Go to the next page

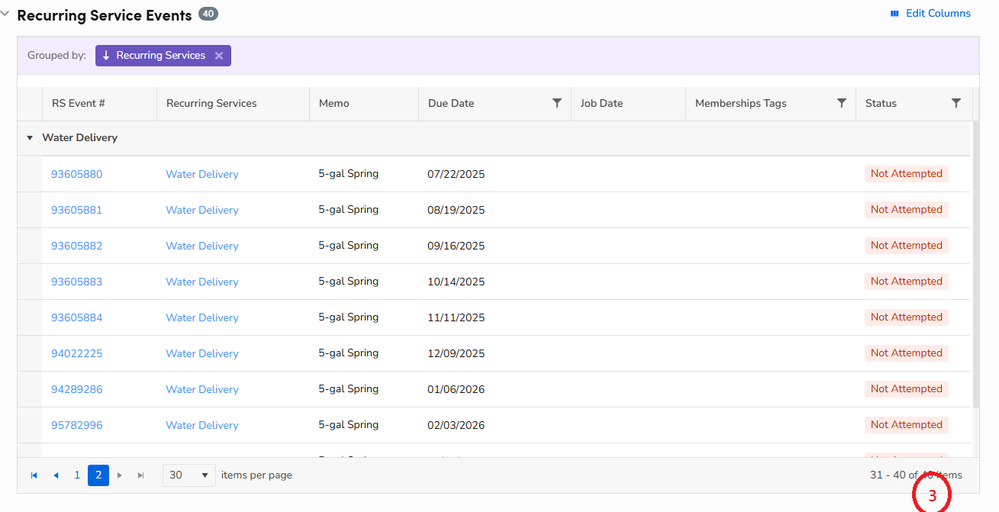[x=121, y=475]
